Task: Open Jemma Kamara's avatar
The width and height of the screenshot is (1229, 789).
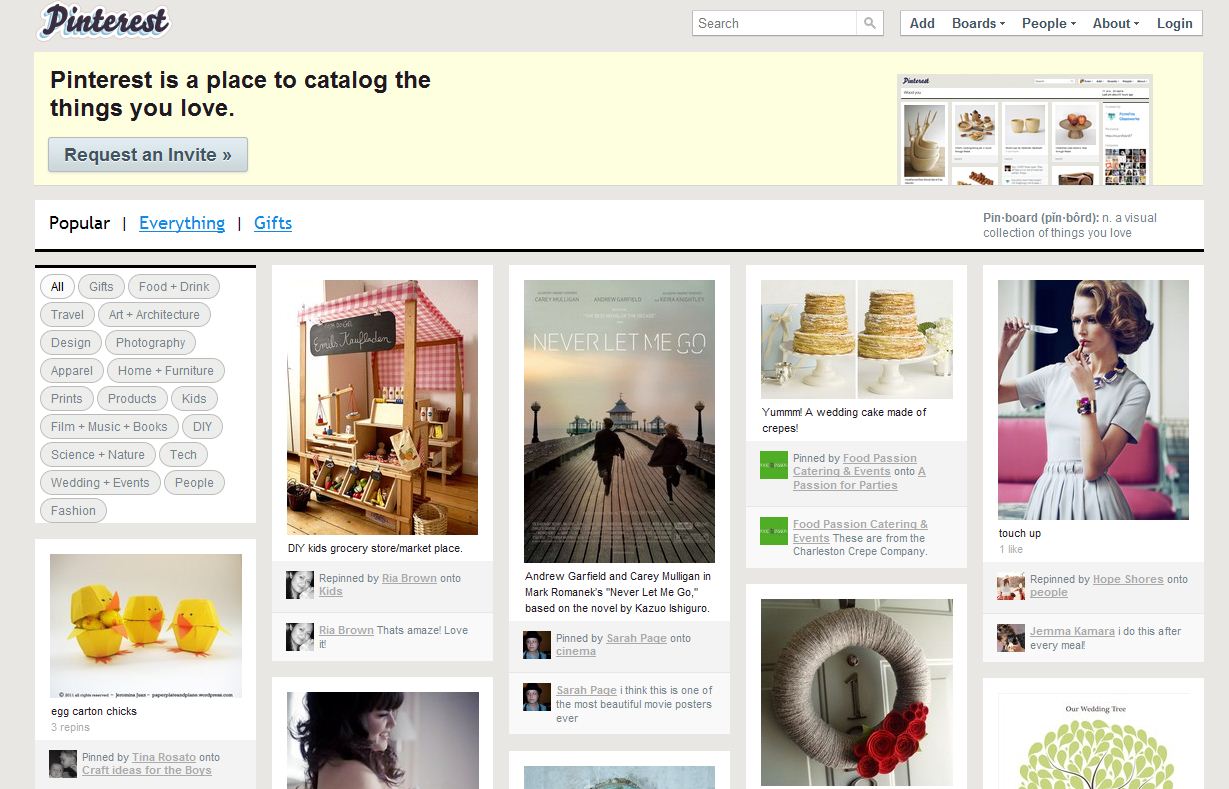Action: point(1011,638)
